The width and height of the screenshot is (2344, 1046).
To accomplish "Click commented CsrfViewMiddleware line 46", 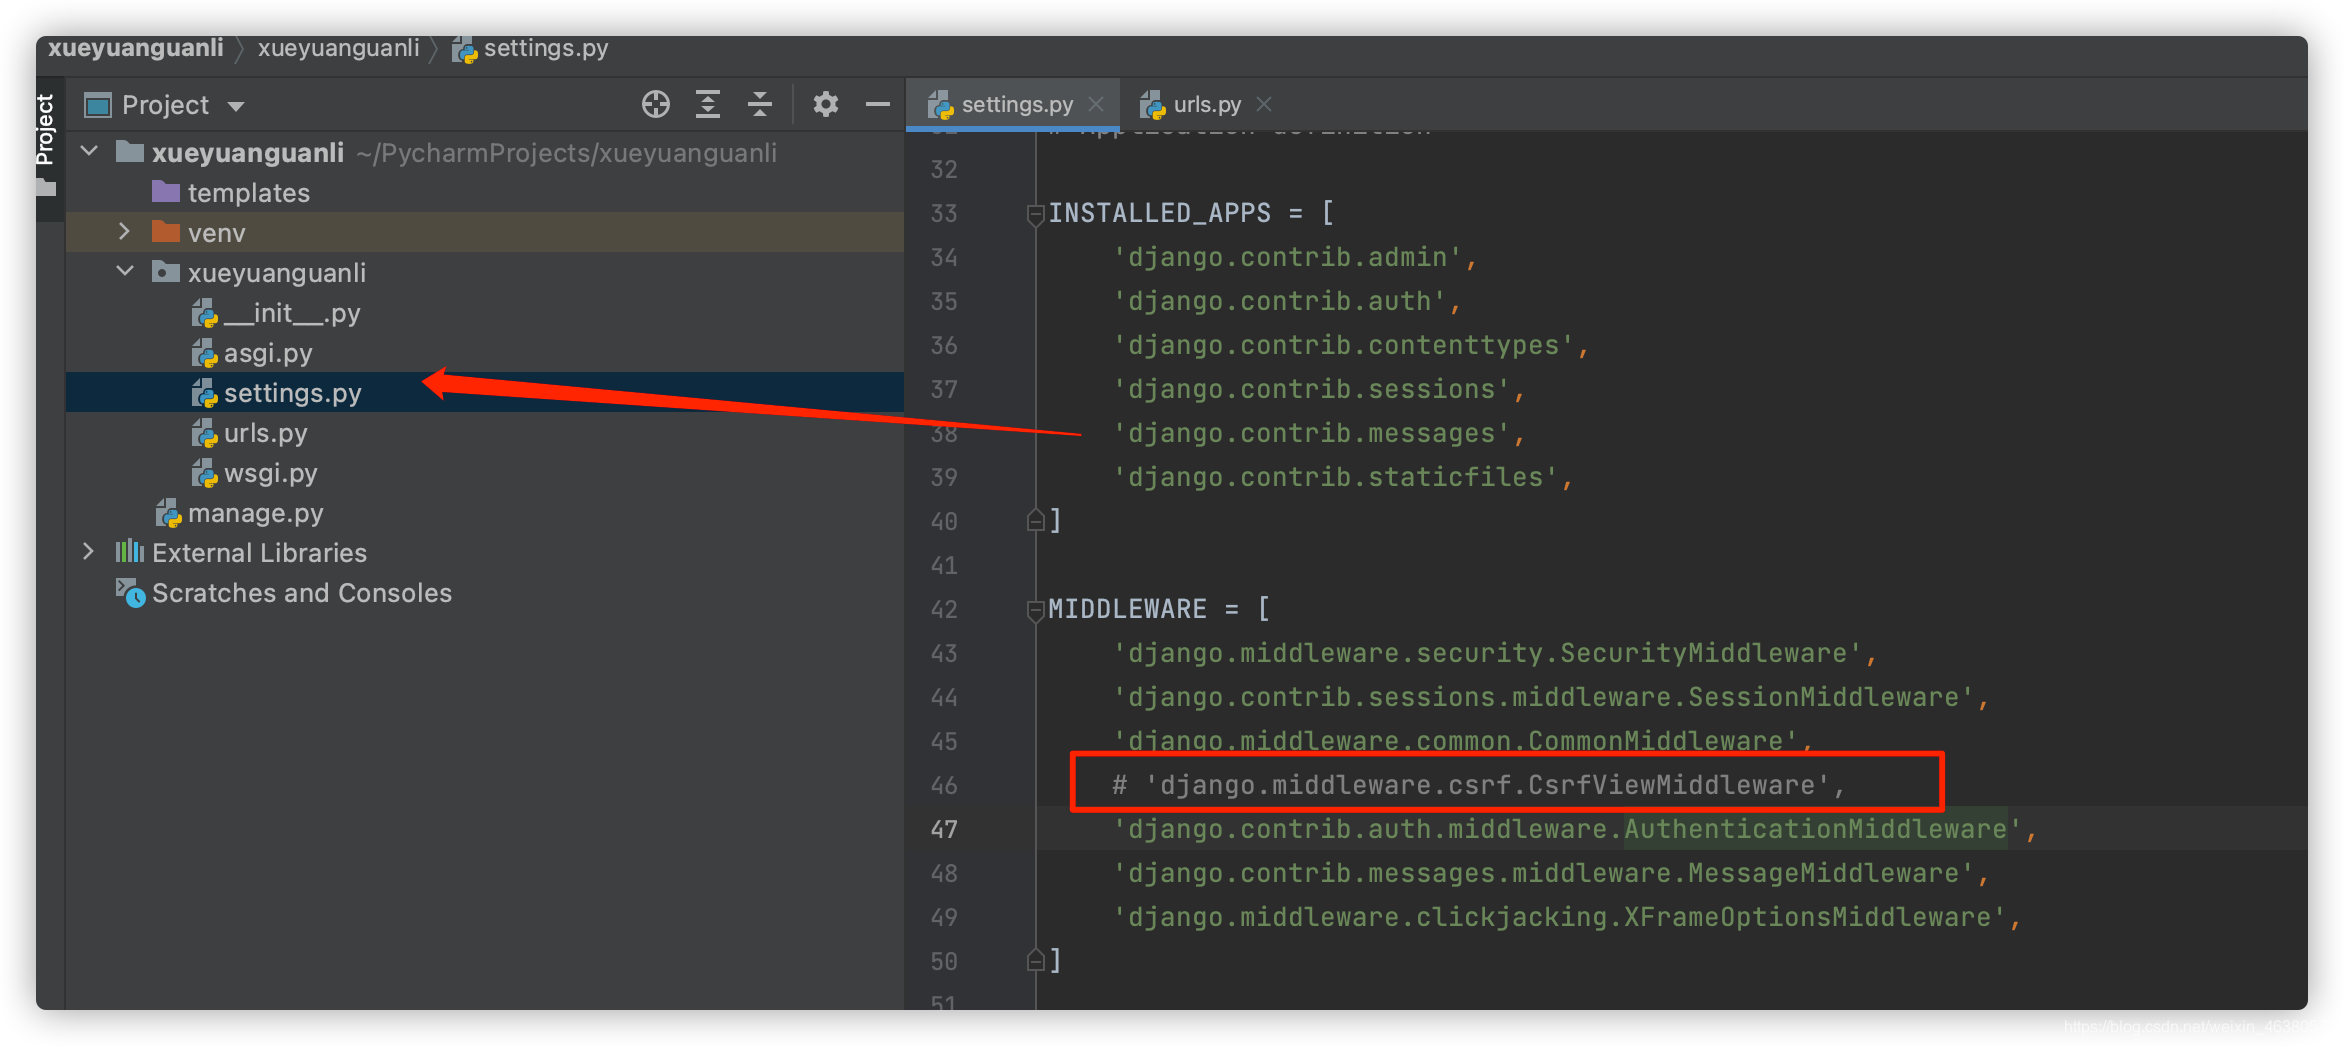I will pos(1478,785).
